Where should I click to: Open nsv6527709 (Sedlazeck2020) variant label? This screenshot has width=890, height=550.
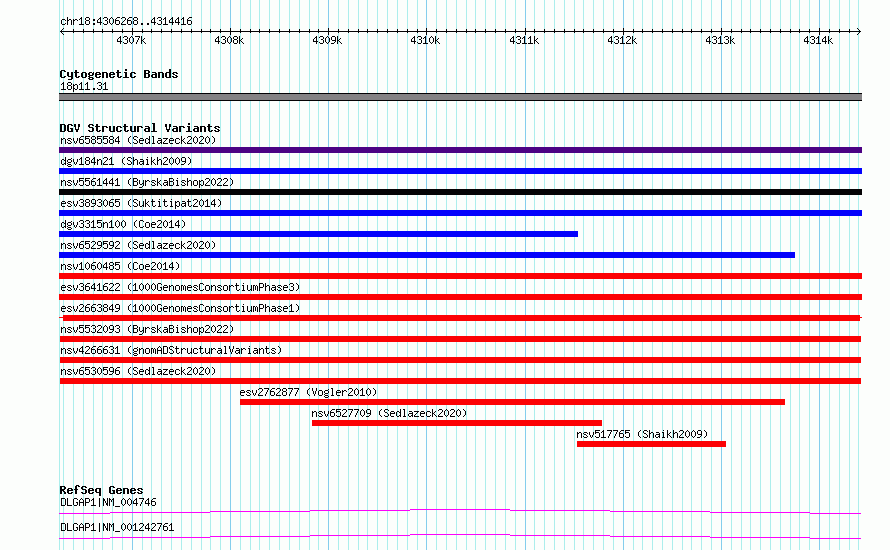click(389, 413)
